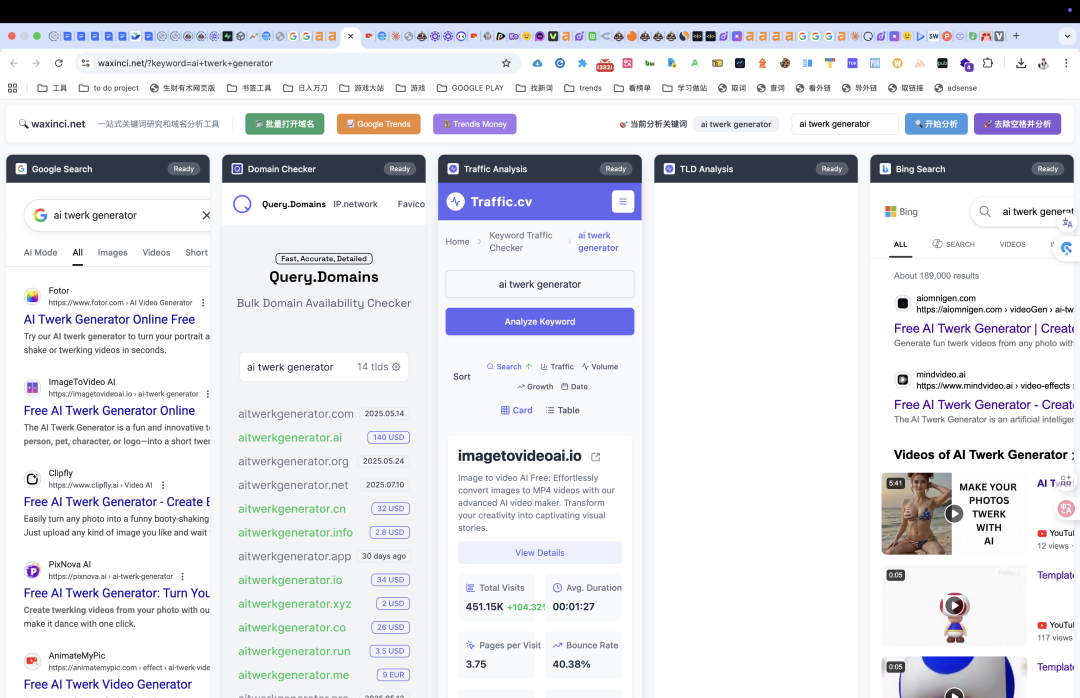Open a new tab with plus icon

point(1016,36)
